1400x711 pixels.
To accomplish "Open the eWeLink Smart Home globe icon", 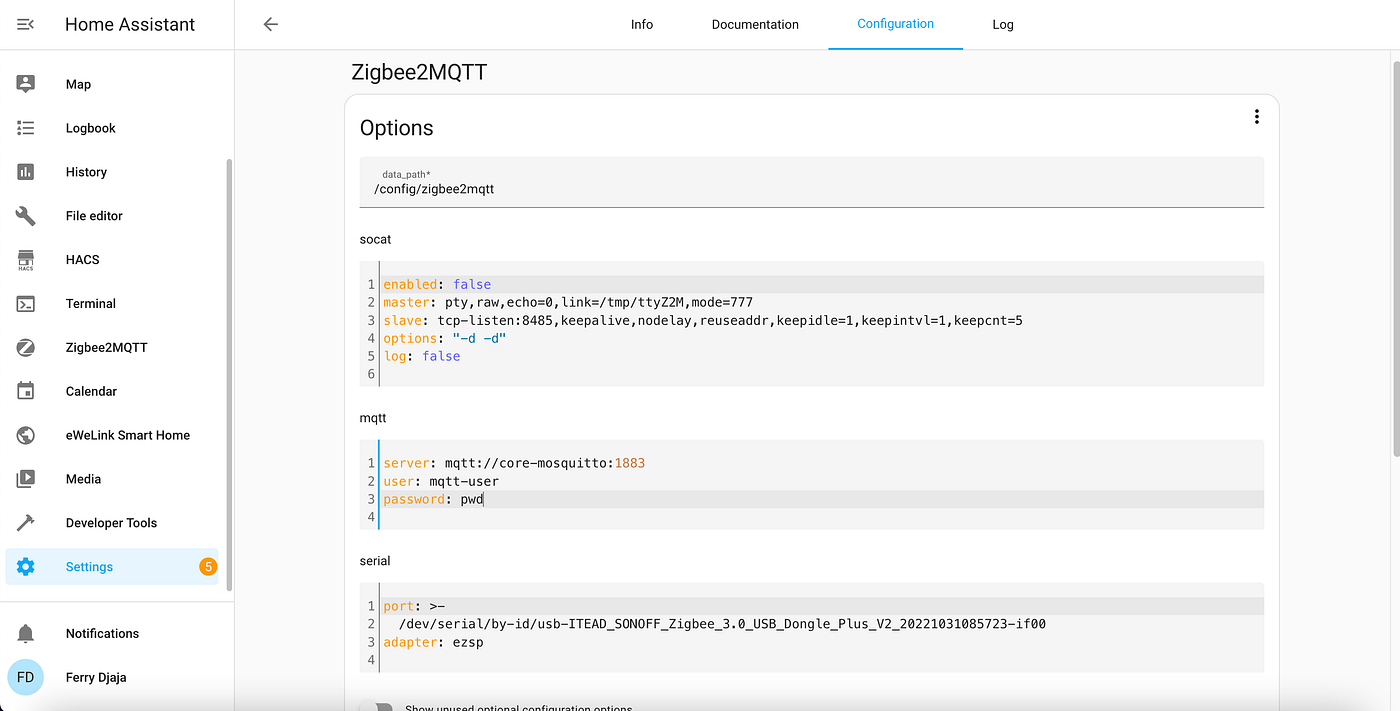I will [26, 435].
